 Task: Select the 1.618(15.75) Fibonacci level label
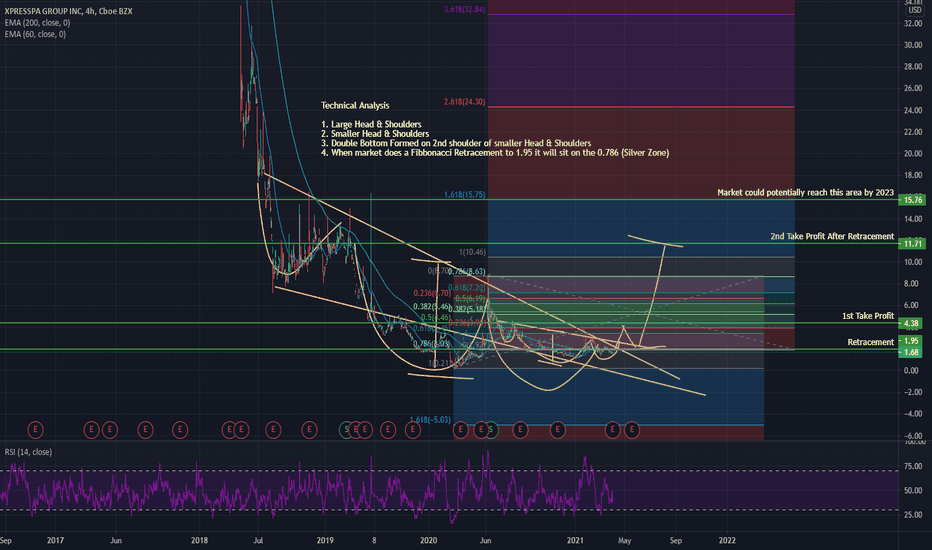coord(465,194)
